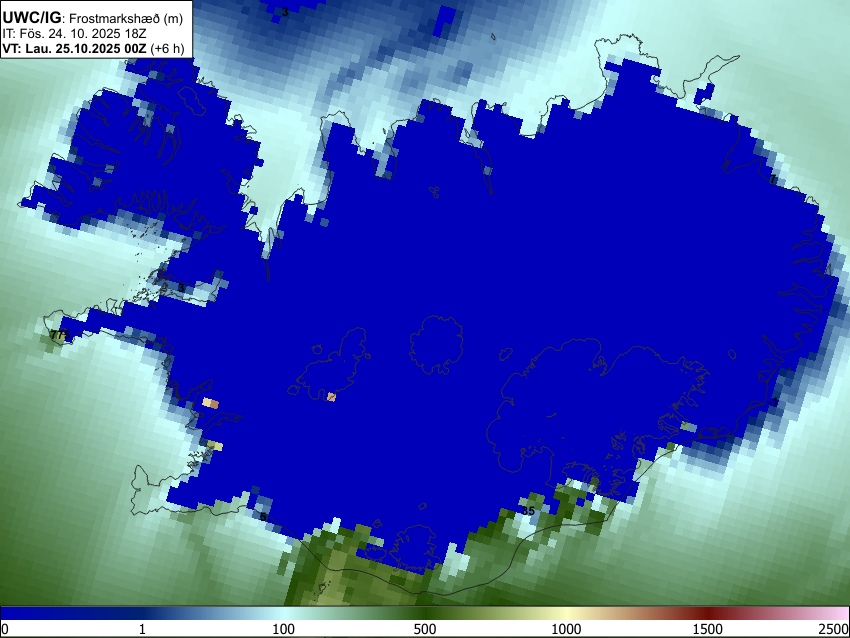Click the 'VT: Lau. 25.10.2025 00Z' valid time
Viewport: 850px width, 638px height.
[74, 48]
